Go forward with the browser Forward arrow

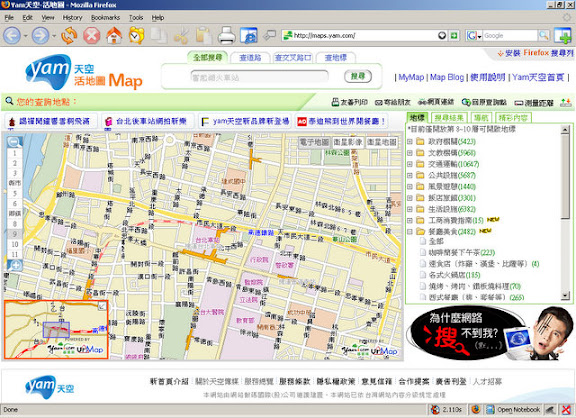coord(40,36)
